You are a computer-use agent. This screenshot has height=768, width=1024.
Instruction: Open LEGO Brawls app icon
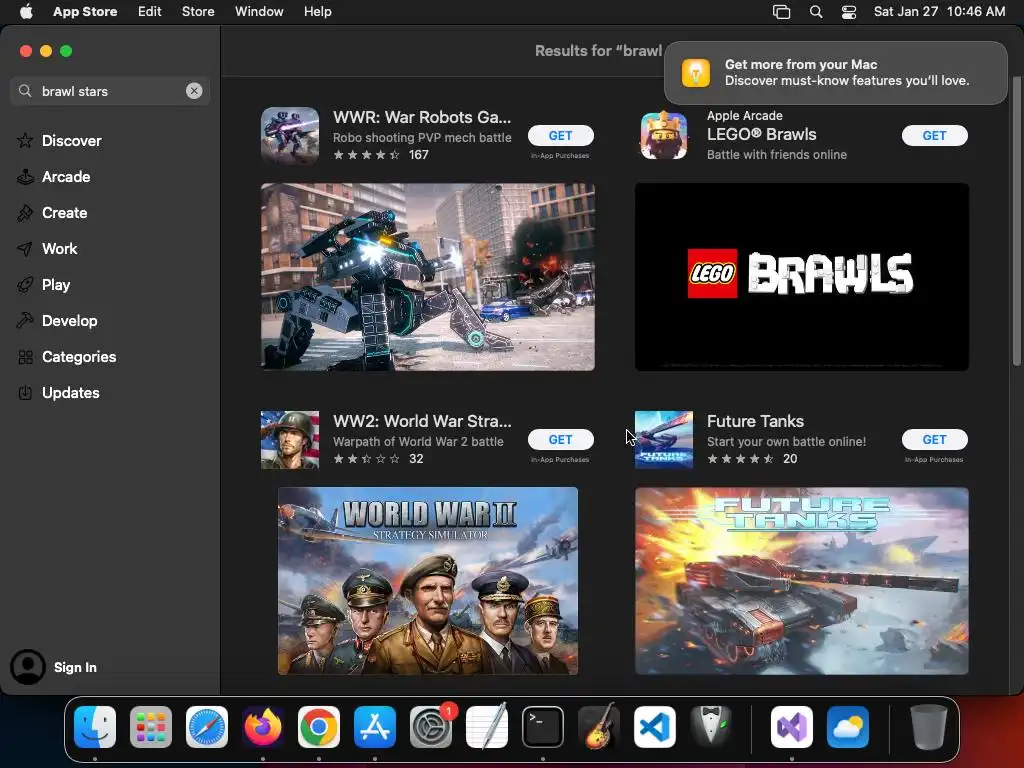(x=664, y=136)
